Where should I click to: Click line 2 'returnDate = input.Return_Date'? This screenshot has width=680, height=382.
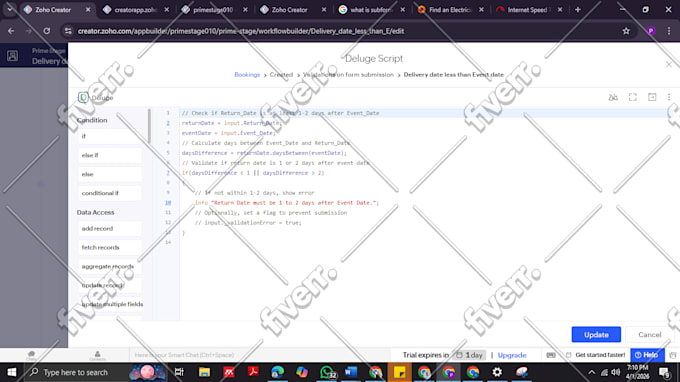(x=232, y=123)
